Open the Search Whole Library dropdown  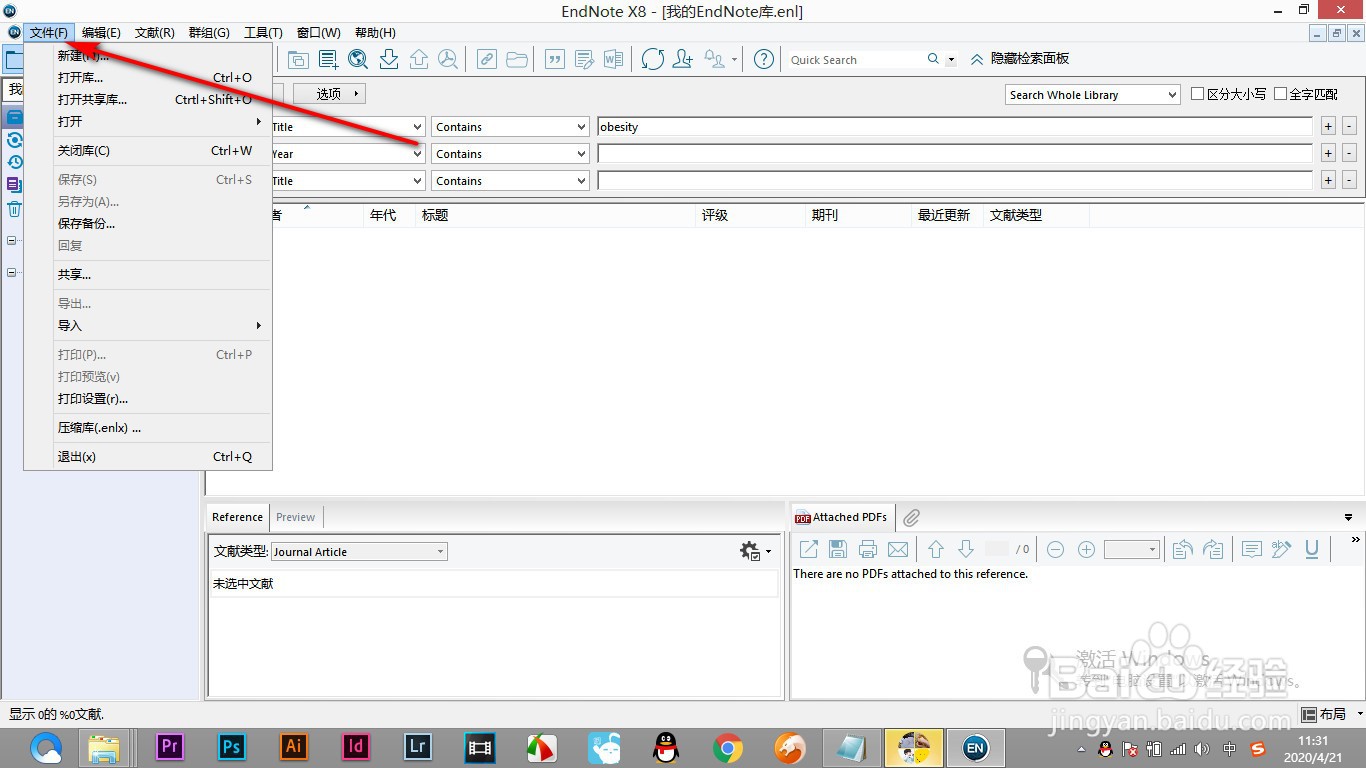click(1093, 94)
